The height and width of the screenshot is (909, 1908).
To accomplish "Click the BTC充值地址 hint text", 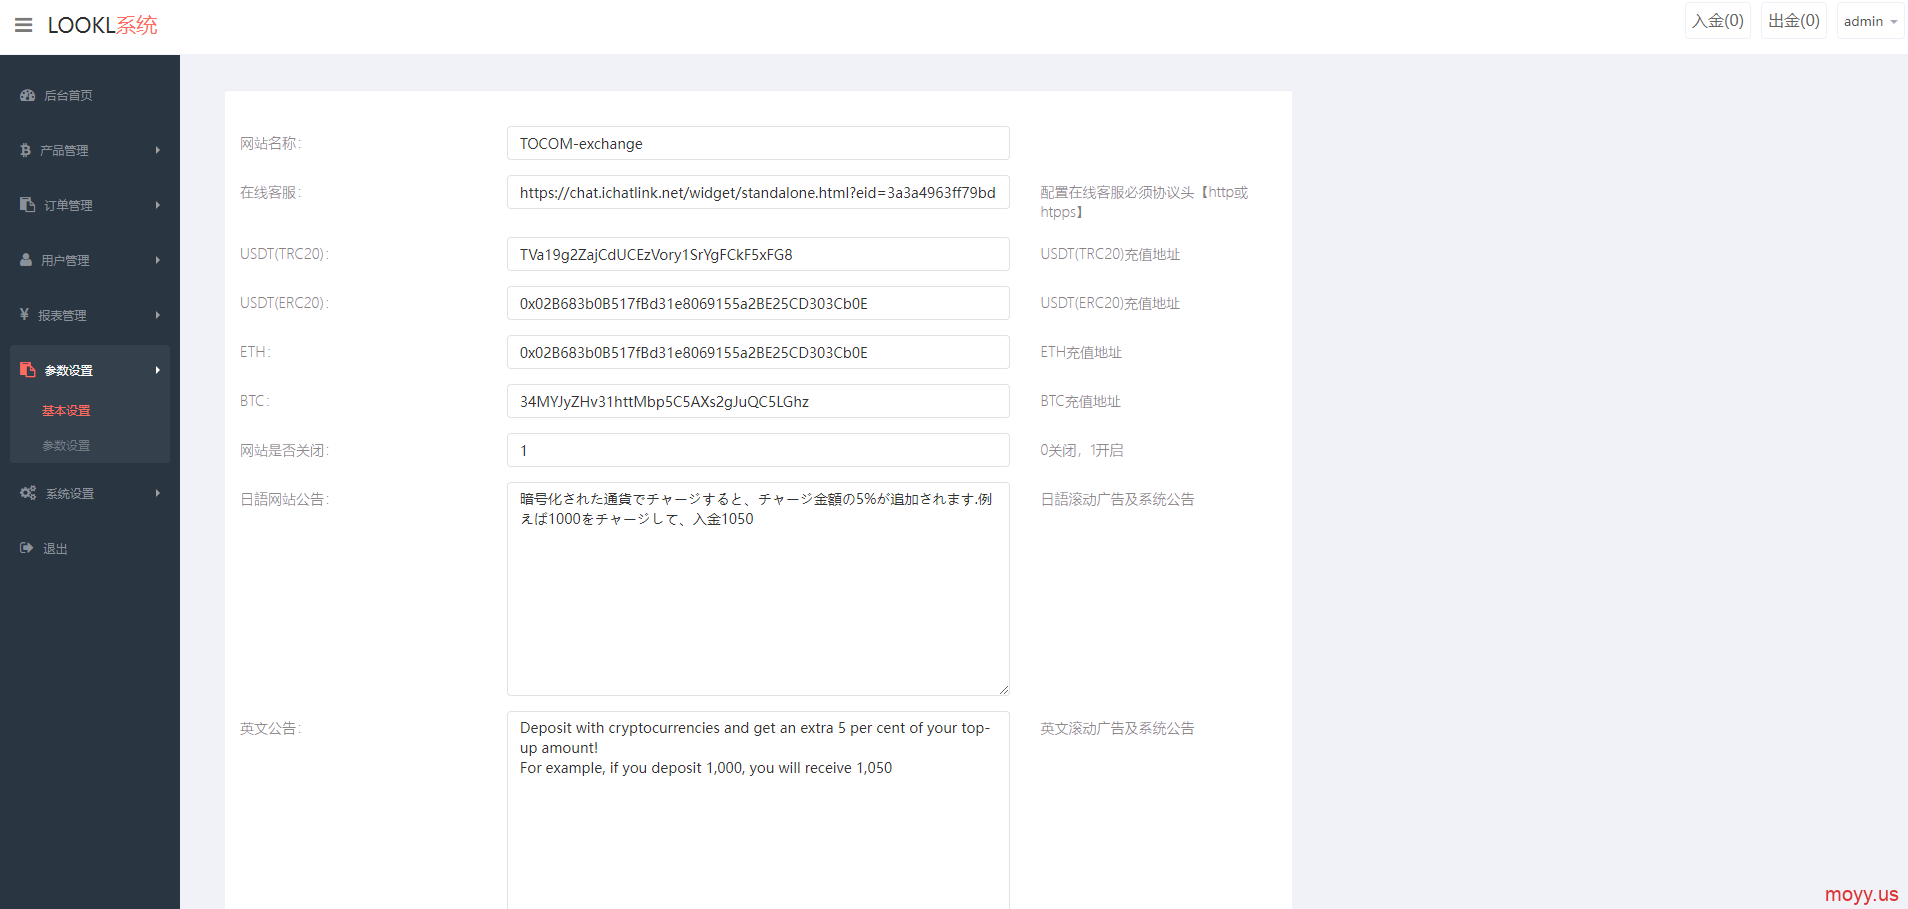I will click(x=1080, y=401).
